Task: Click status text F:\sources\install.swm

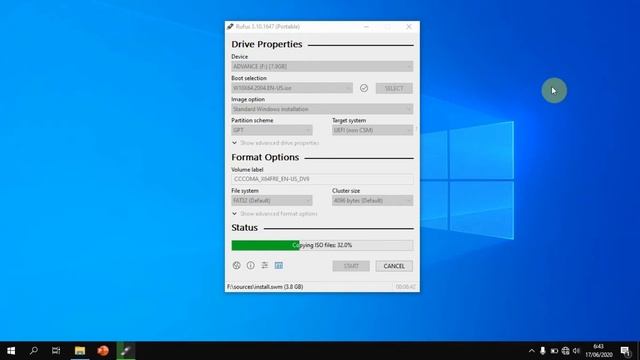Action: 265,287
